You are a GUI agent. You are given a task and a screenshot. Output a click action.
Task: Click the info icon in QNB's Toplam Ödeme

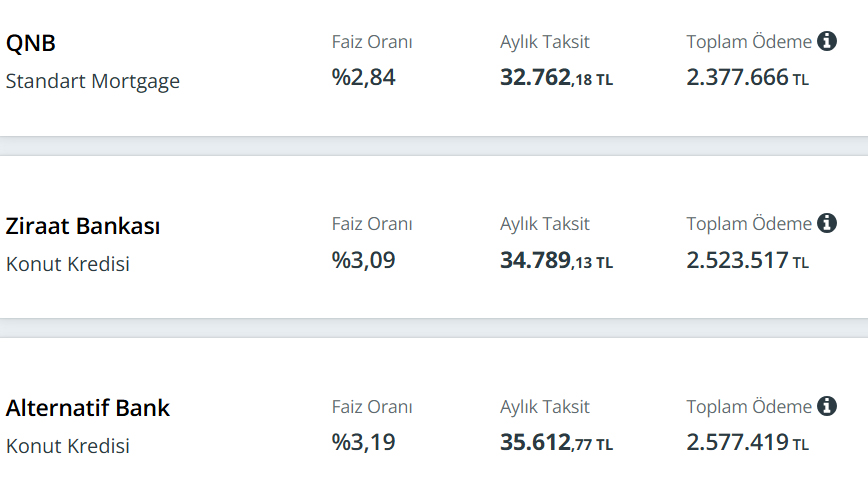[x=826, y=41]
